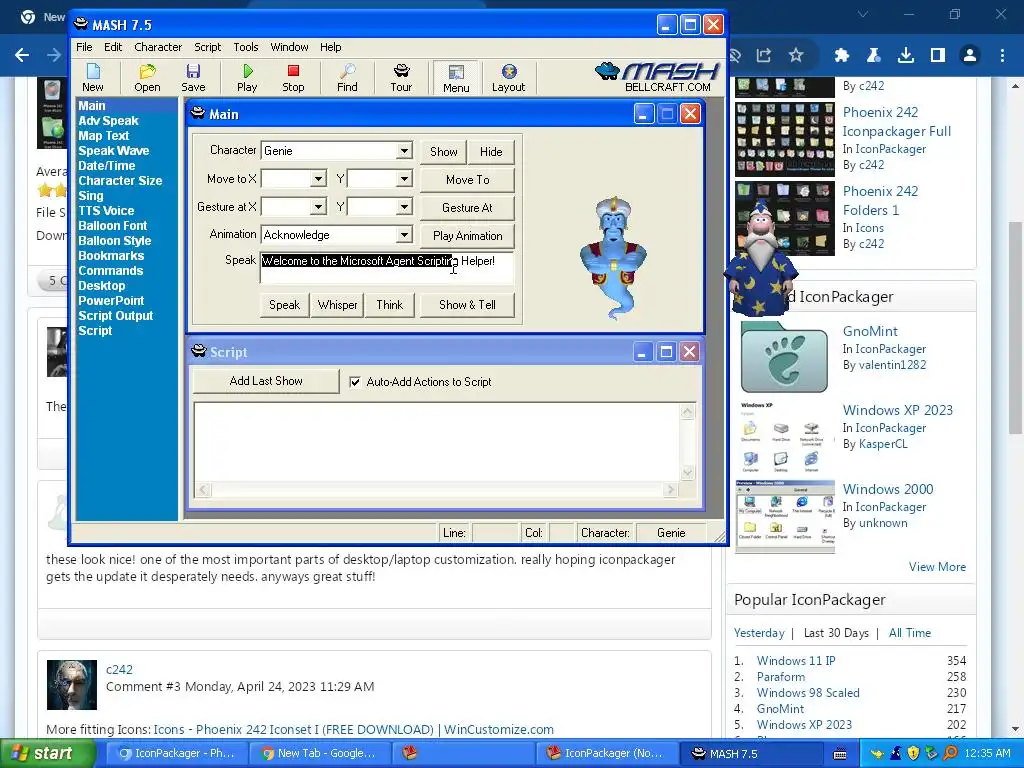Open the Windows XP 2023 IconPackager thumbnail

[784, 438]
